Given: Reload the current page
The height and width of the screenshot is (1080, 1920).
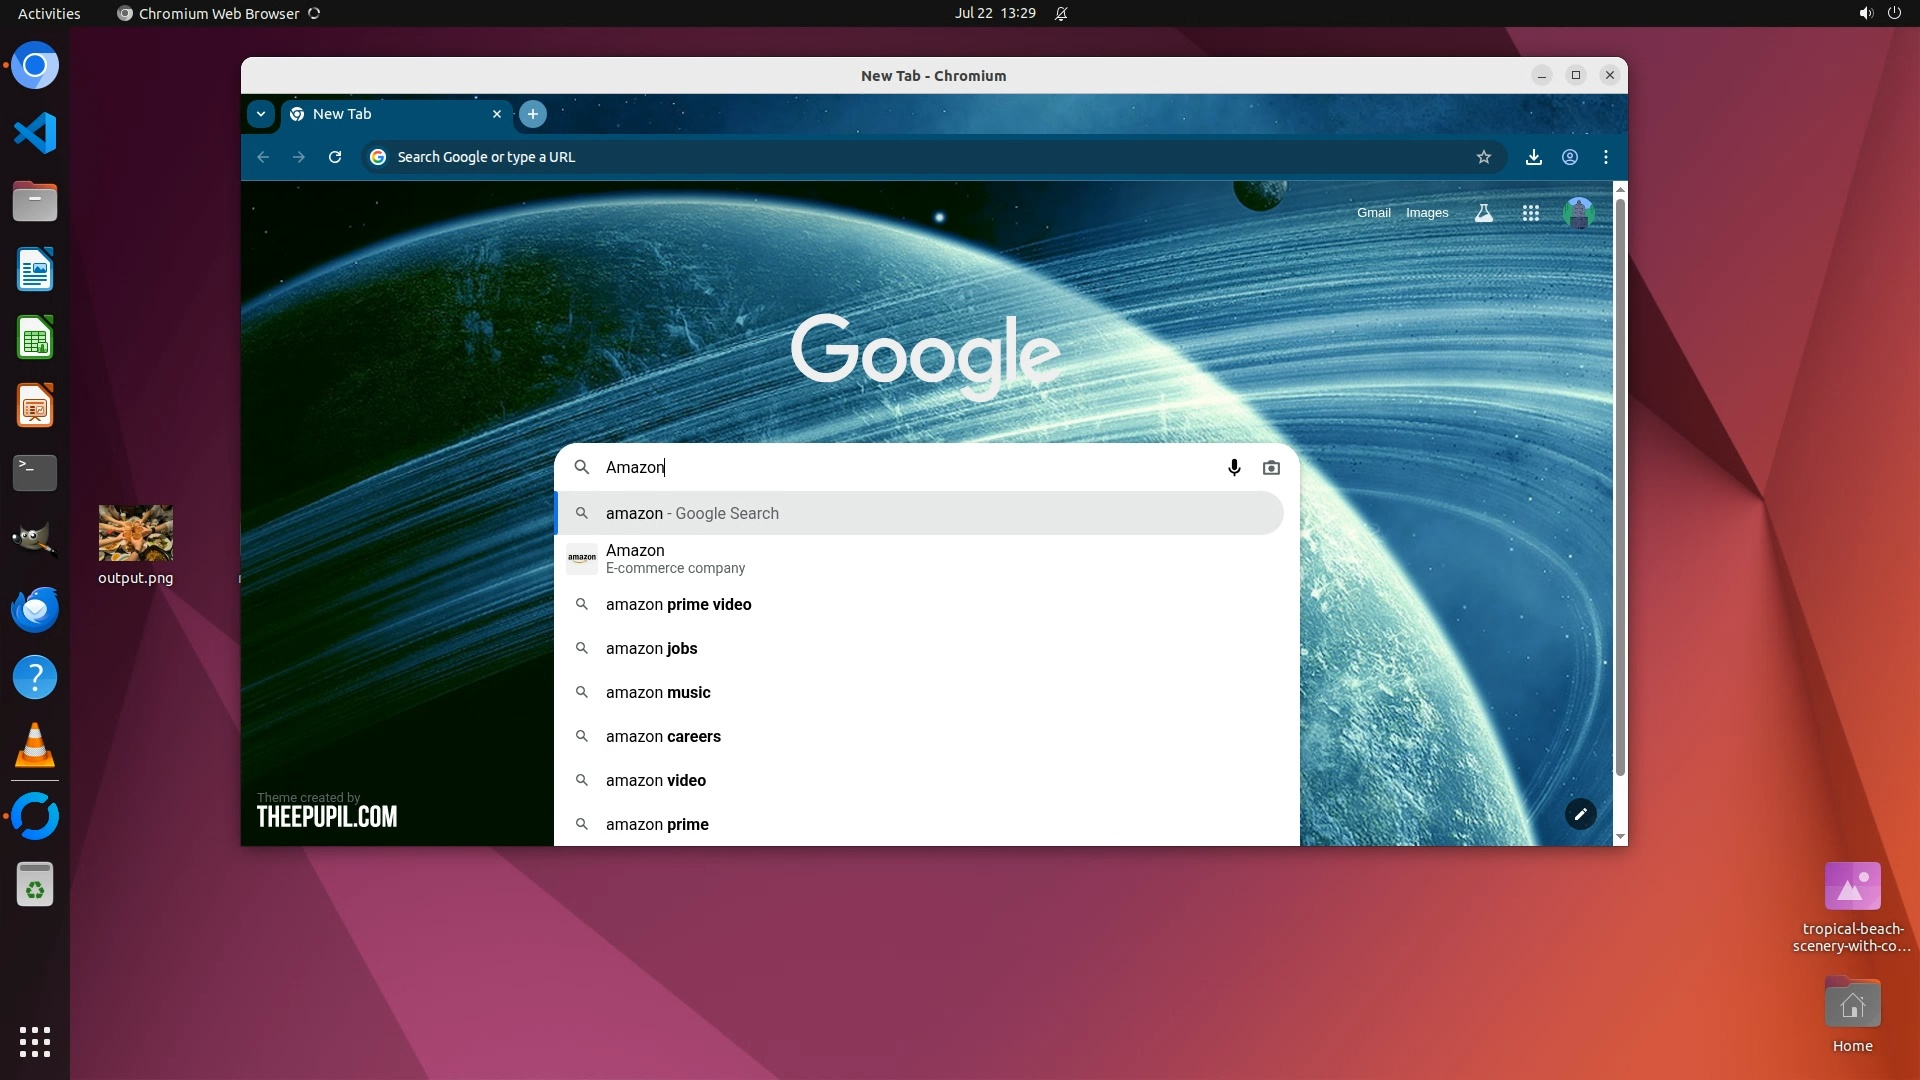Looking at the screenshot, I should [335, 157].
